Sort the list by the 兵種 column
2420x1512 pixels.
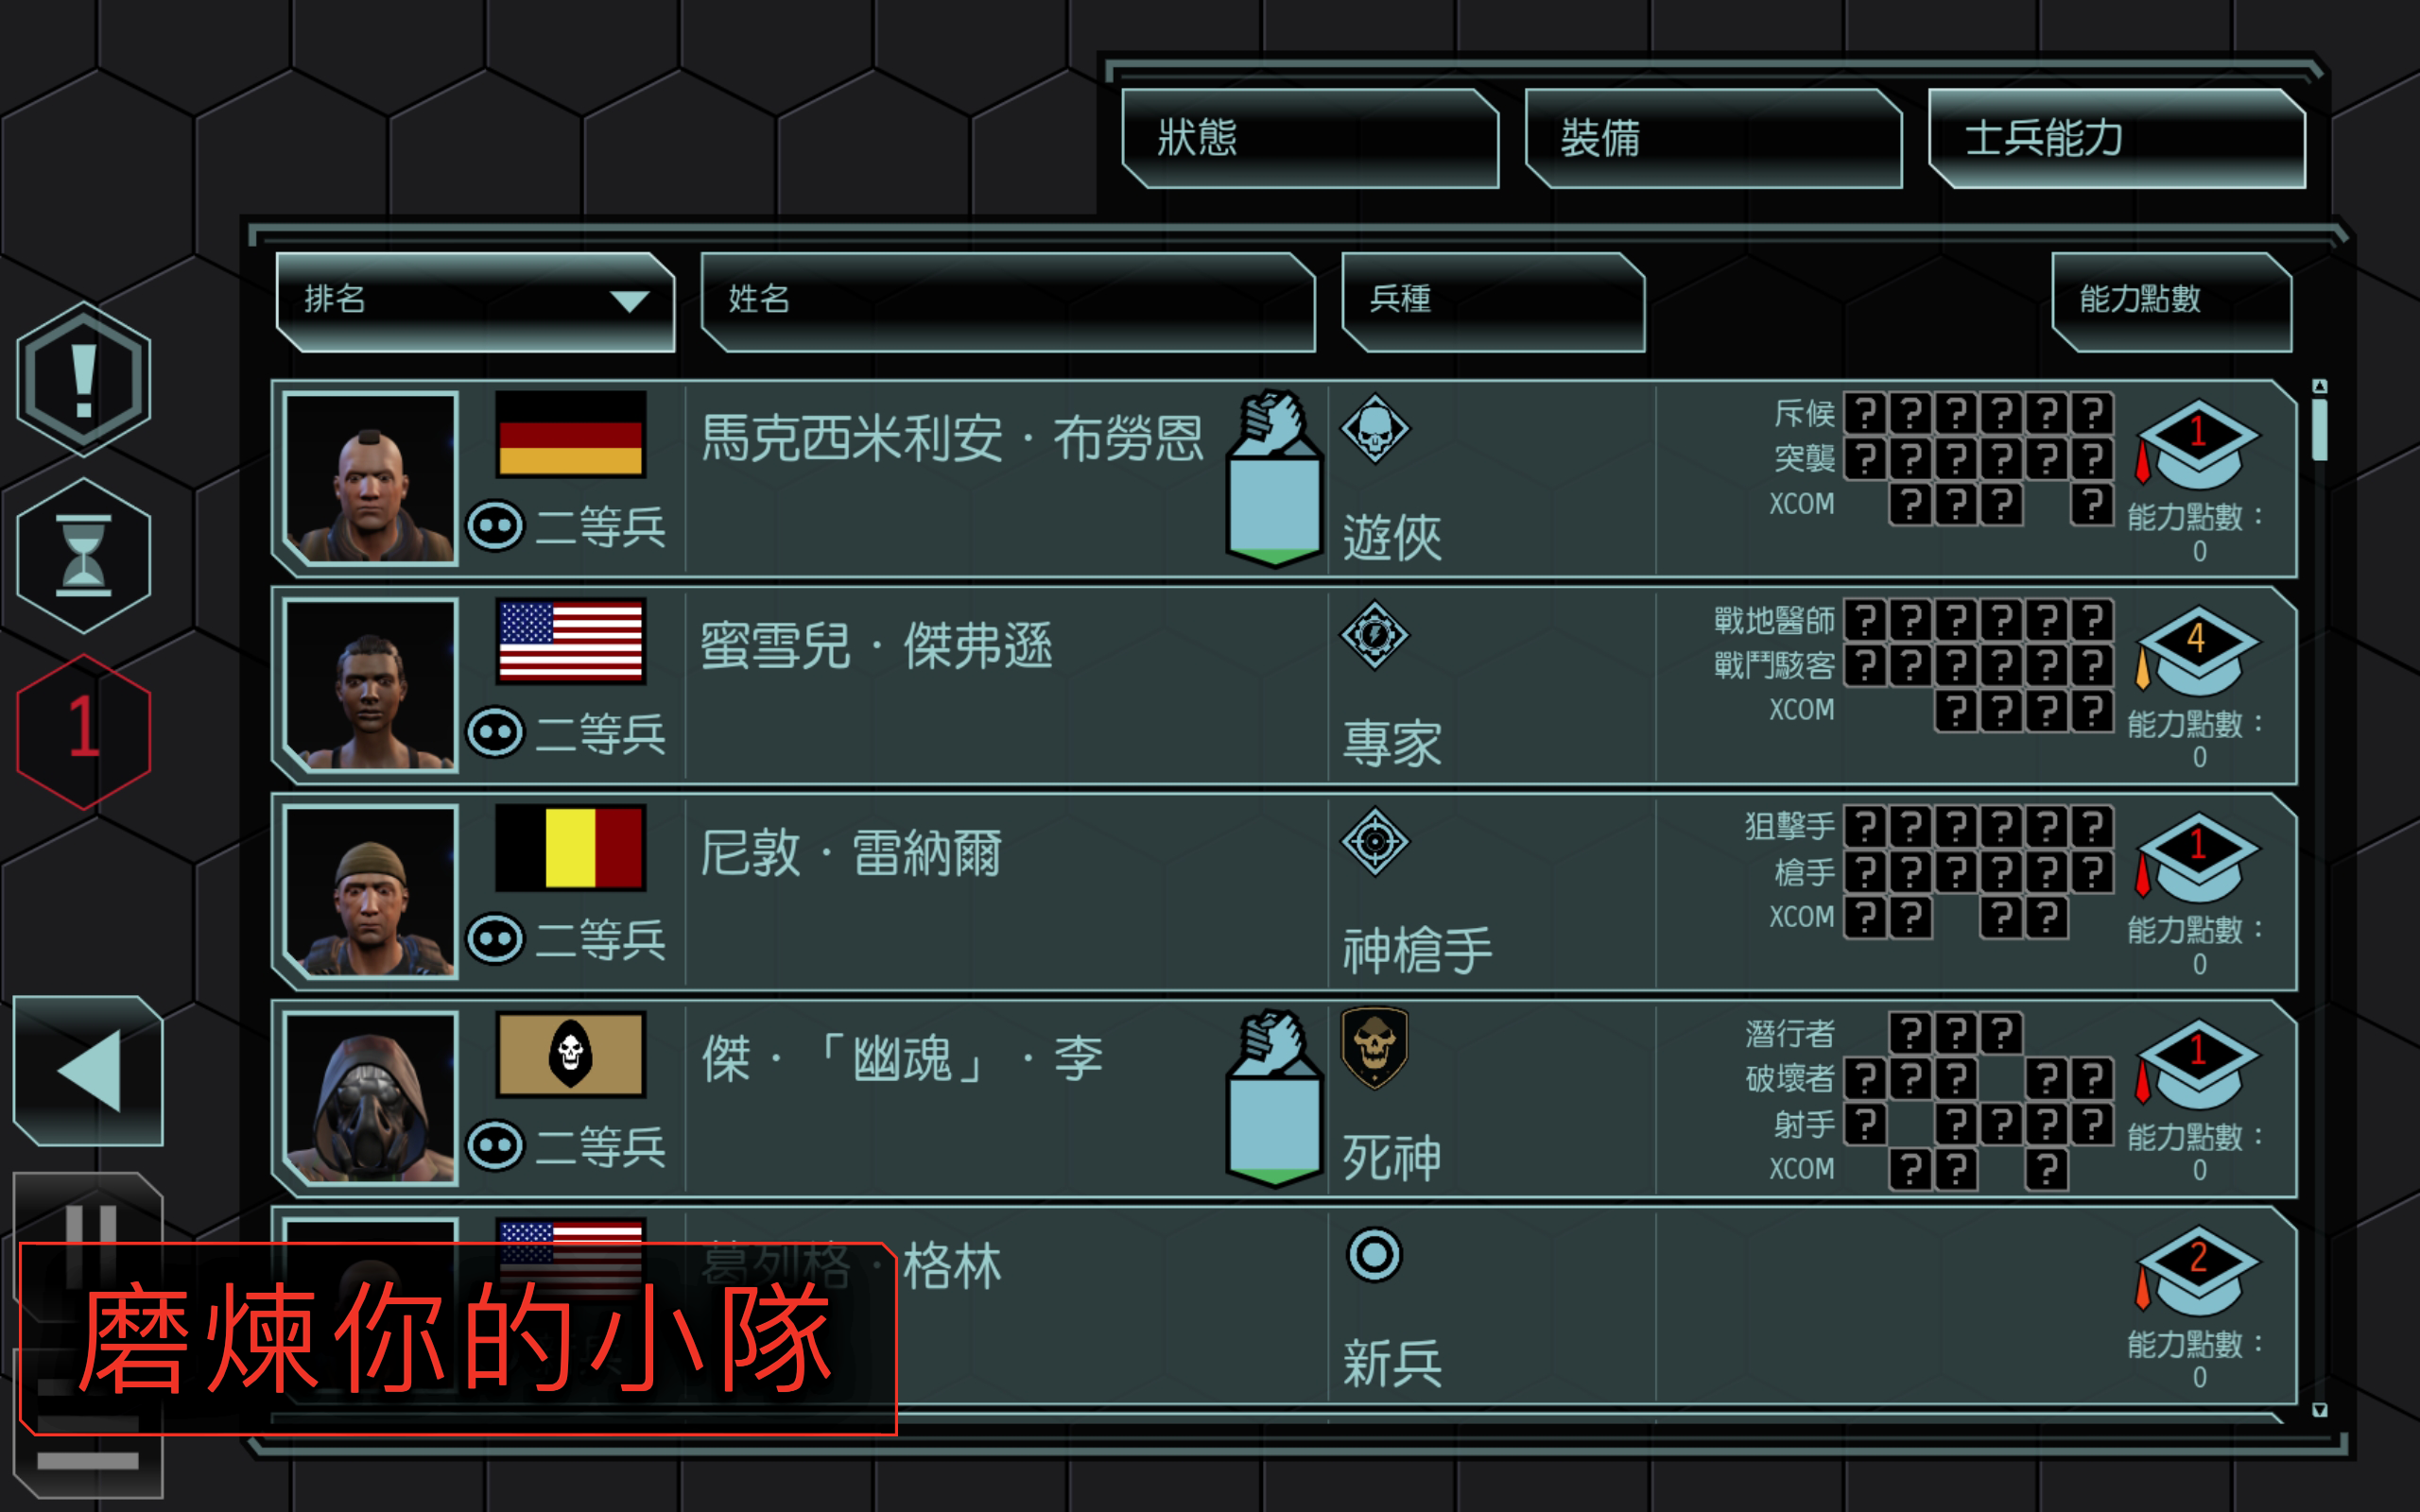pos(1493,301)
